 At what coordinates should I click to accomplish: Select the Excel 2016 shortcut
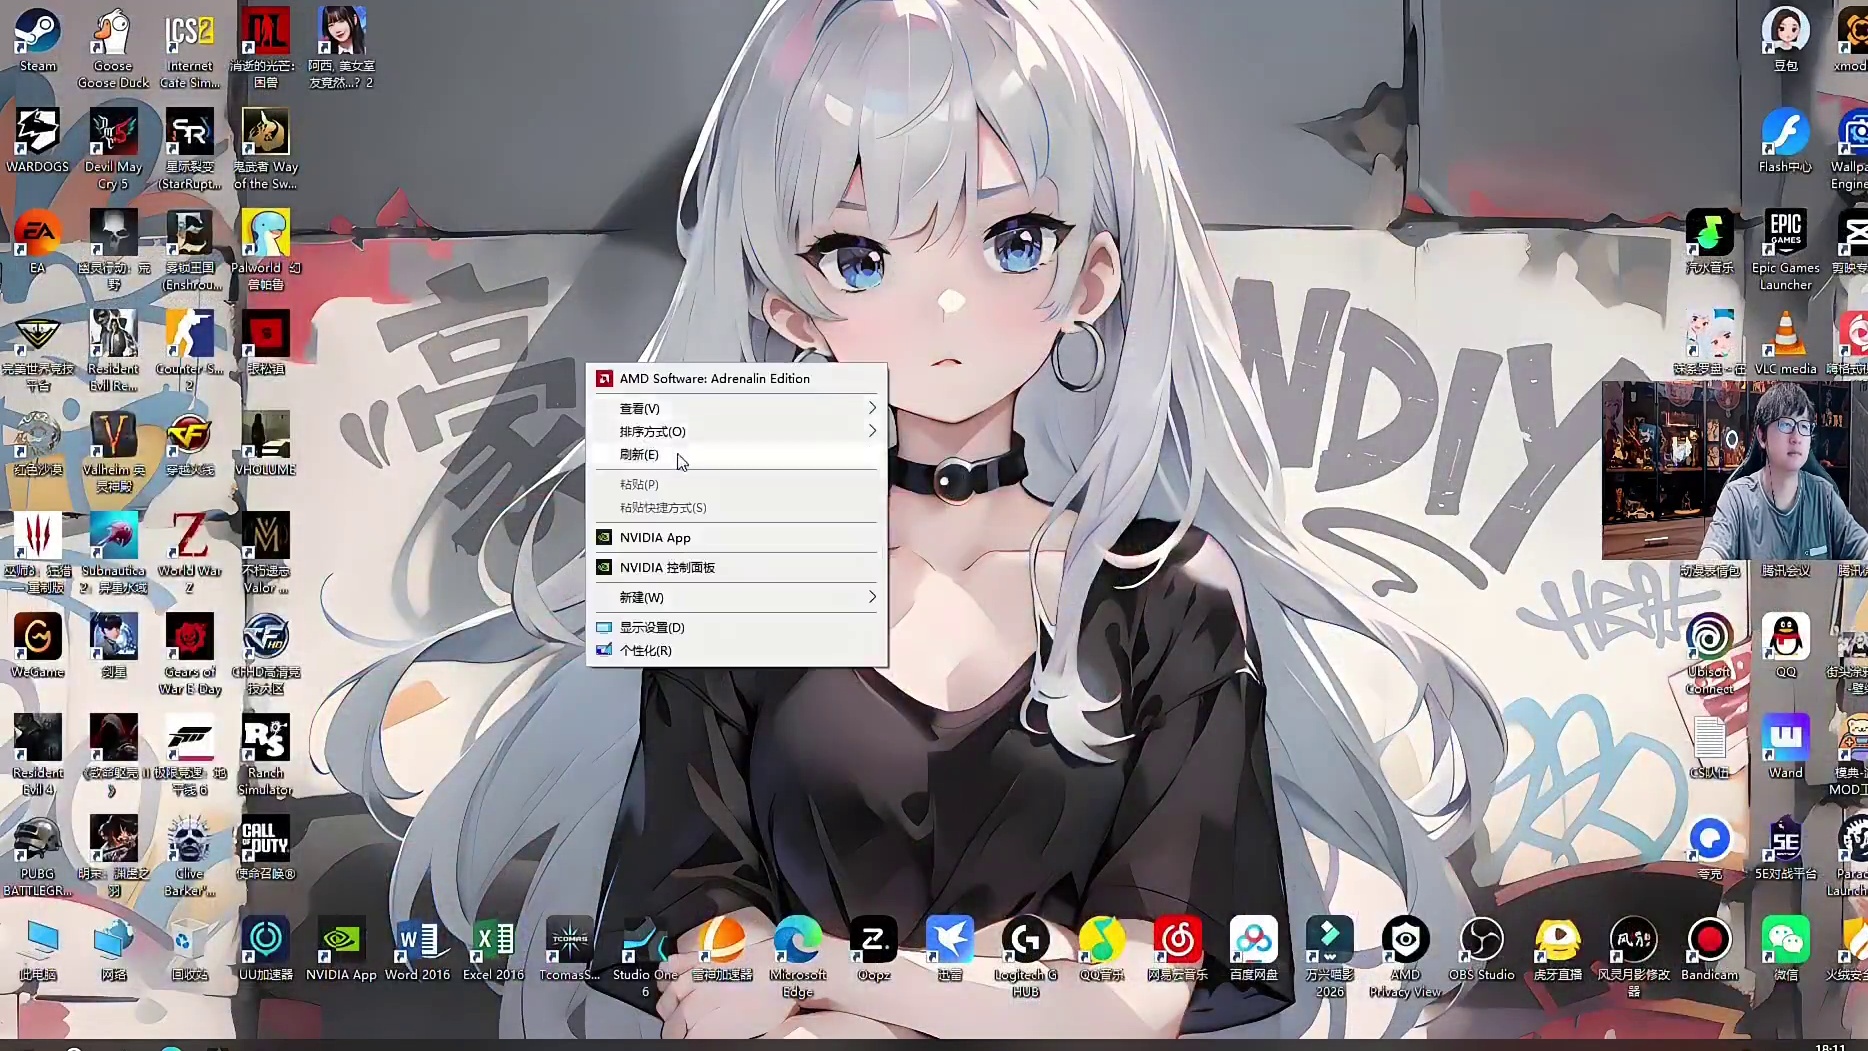pyautogui.click(x=493, y=948)
